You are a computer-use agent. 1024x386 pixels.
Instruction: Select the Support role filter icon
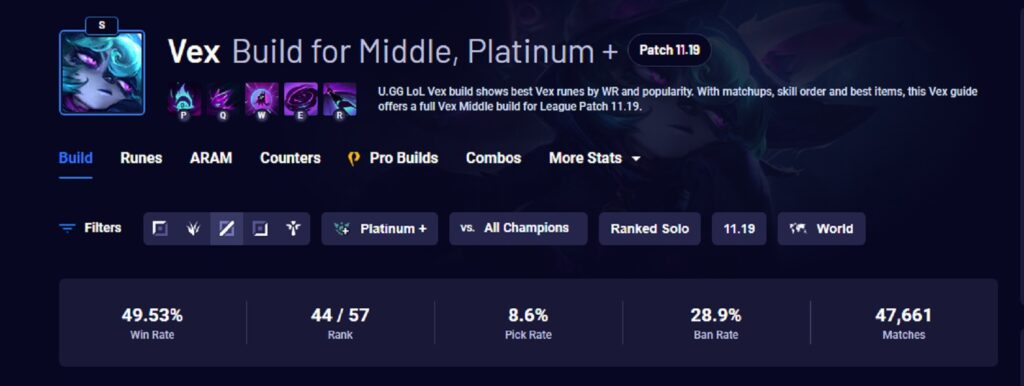(293, 229)
